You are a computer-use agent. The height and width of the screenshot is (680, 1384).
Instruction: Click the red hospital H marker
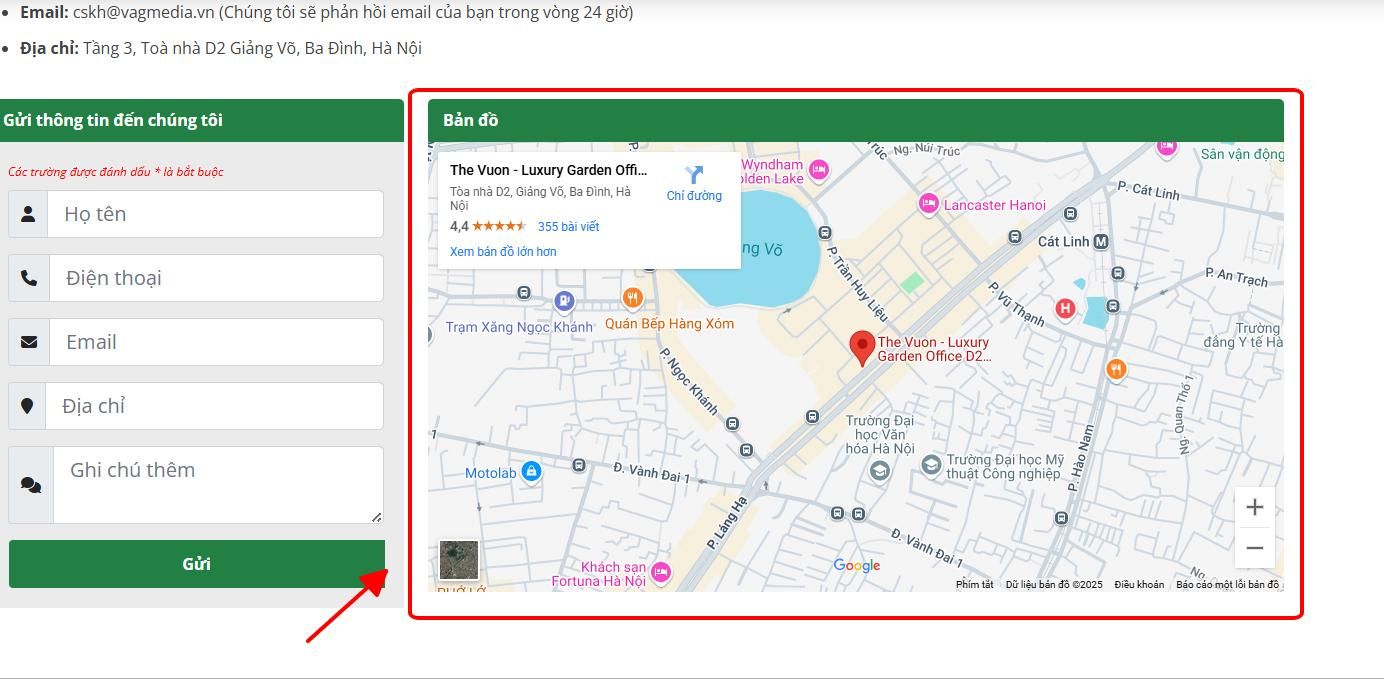pyautogui.click(x=1065, y=308)
